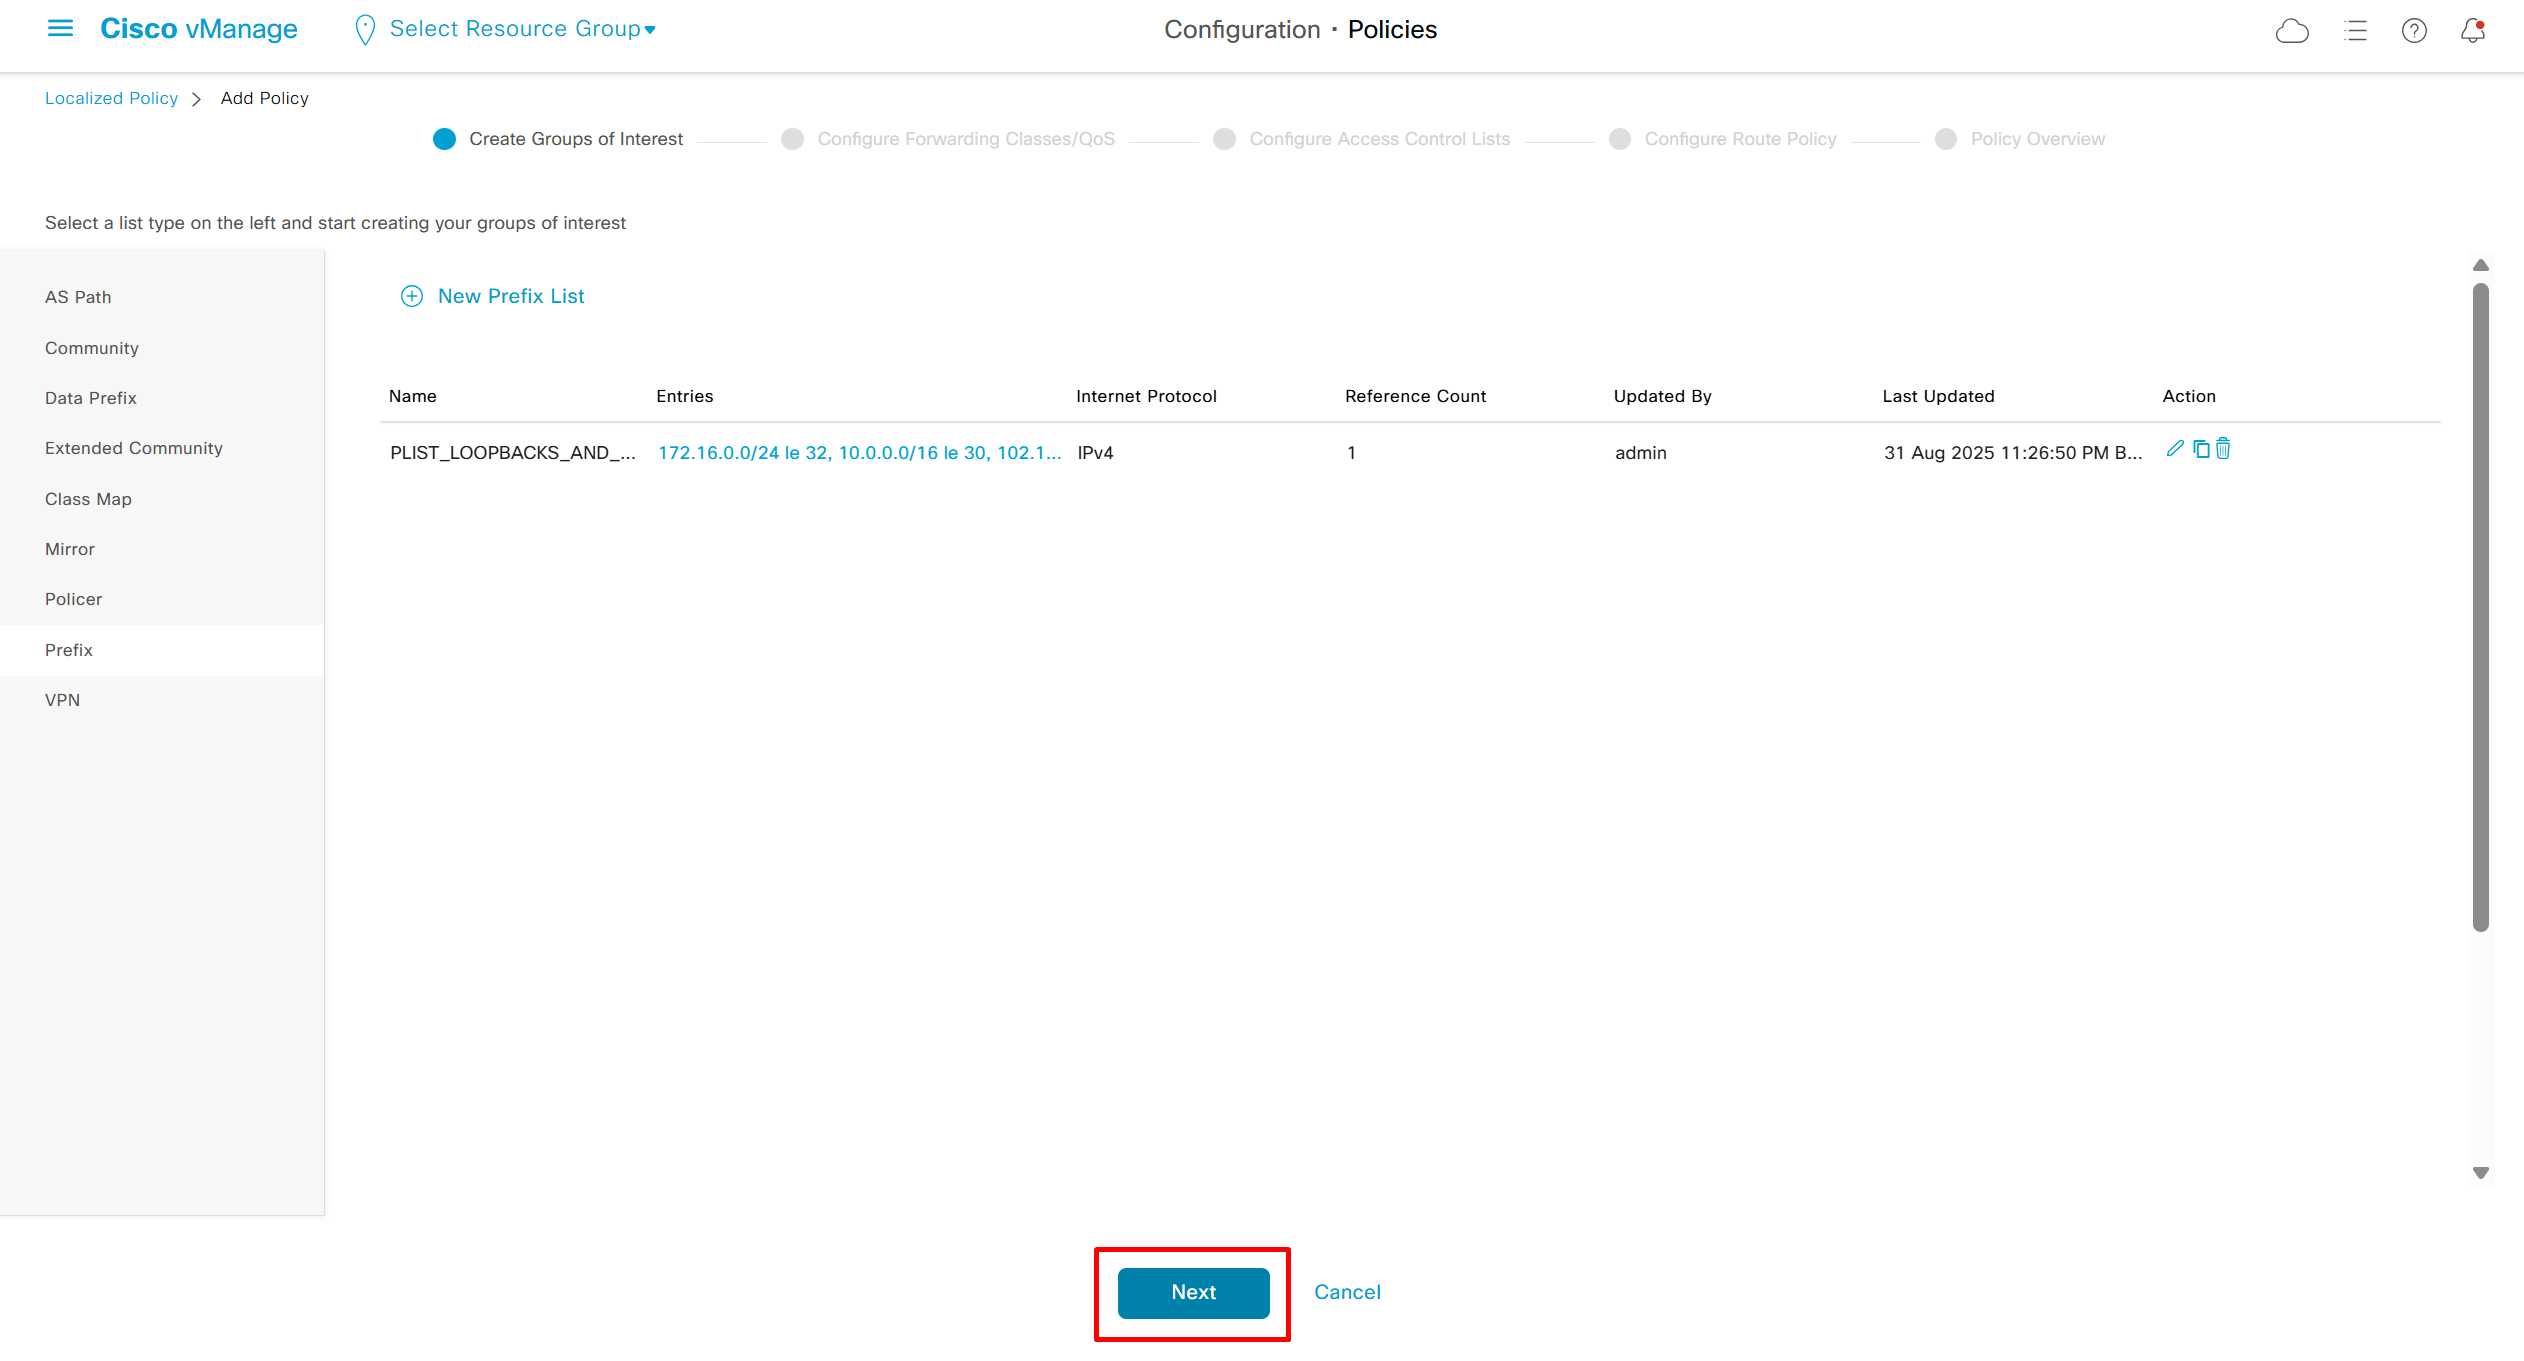Open the notifications bell
This screenshot has height=1361, width=2524.
pyautogui.click(x=2473, y=31)
